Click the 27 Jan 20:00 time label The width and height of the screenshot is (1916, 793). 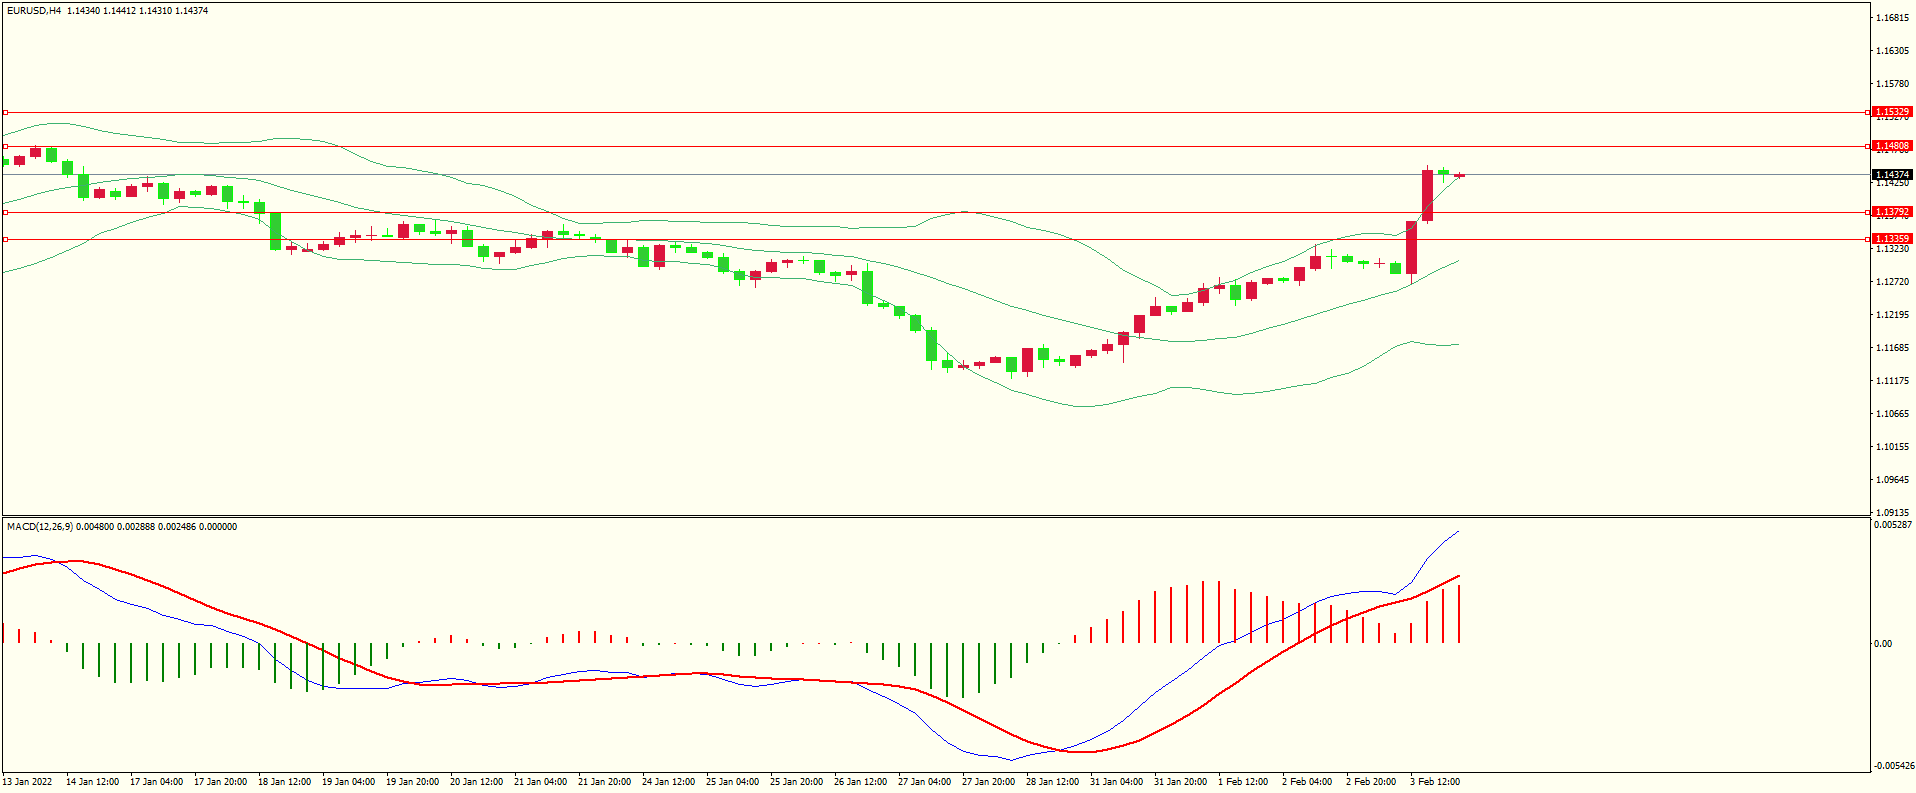pyautogui.click(x=987, y=782)
